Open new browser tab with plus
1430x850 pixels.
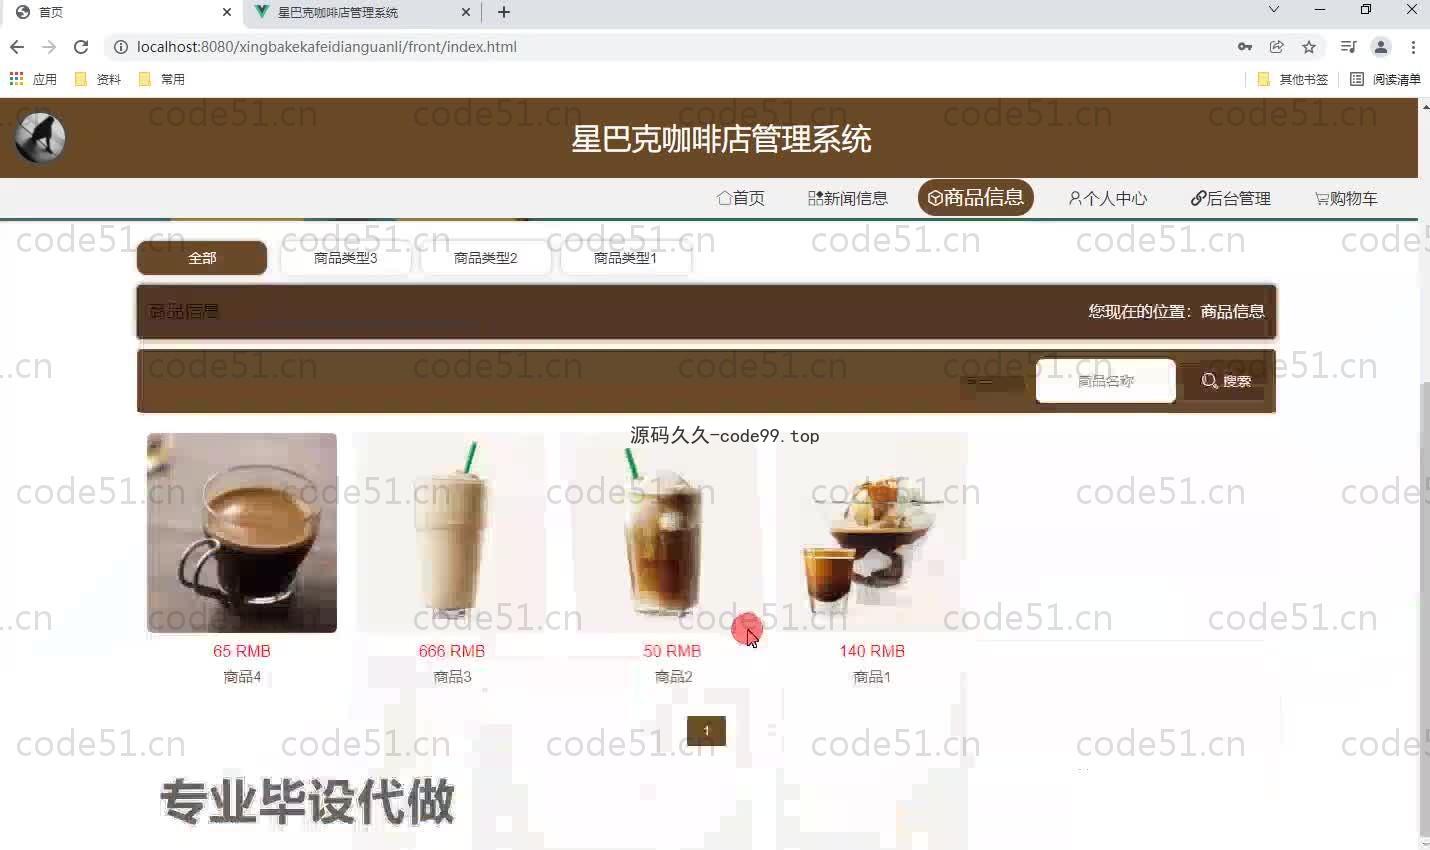[504, 12]
